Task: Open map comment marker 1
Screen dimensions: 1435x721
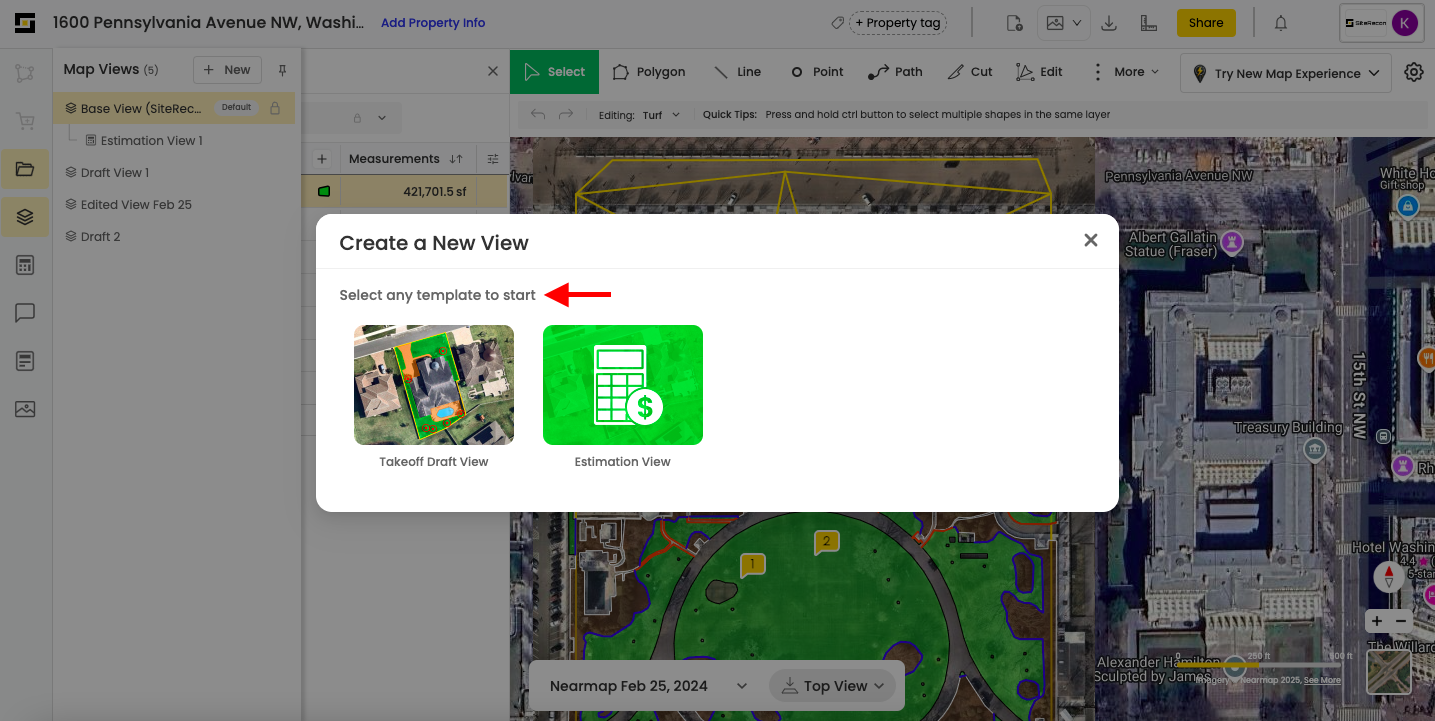Action: click(752, 565)
